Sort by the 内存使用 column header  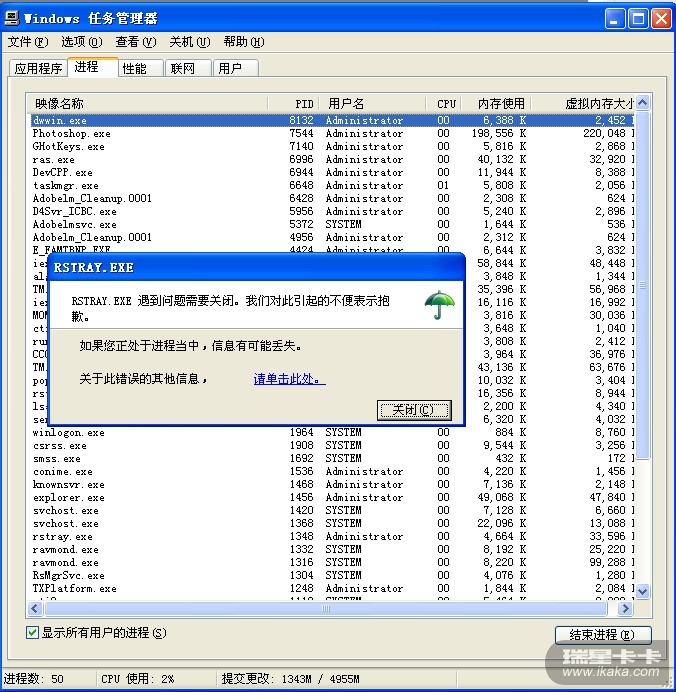(496, 104)
